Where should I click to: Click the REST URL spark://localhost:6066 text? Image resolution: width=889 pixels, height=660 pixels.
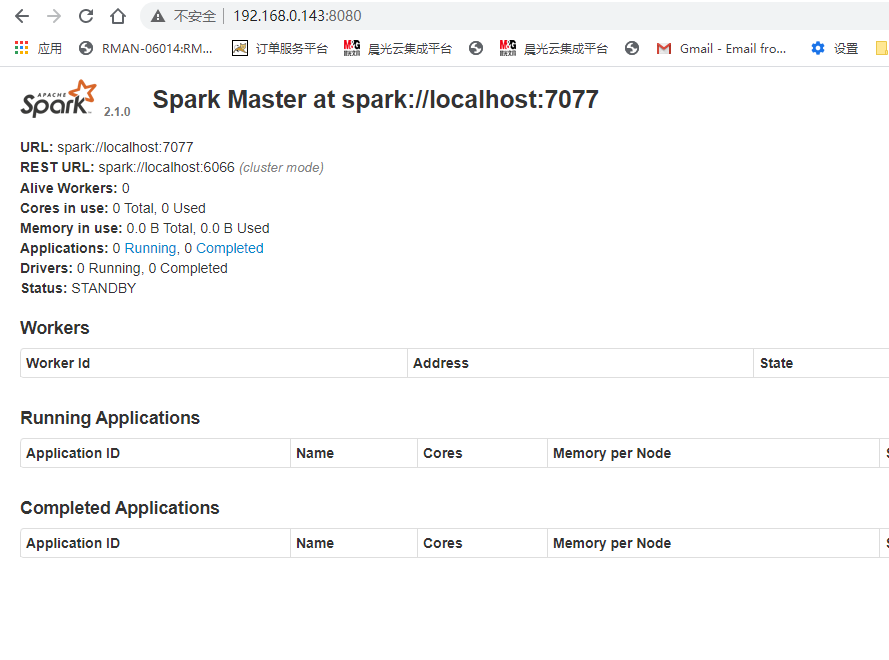point(128,168)
